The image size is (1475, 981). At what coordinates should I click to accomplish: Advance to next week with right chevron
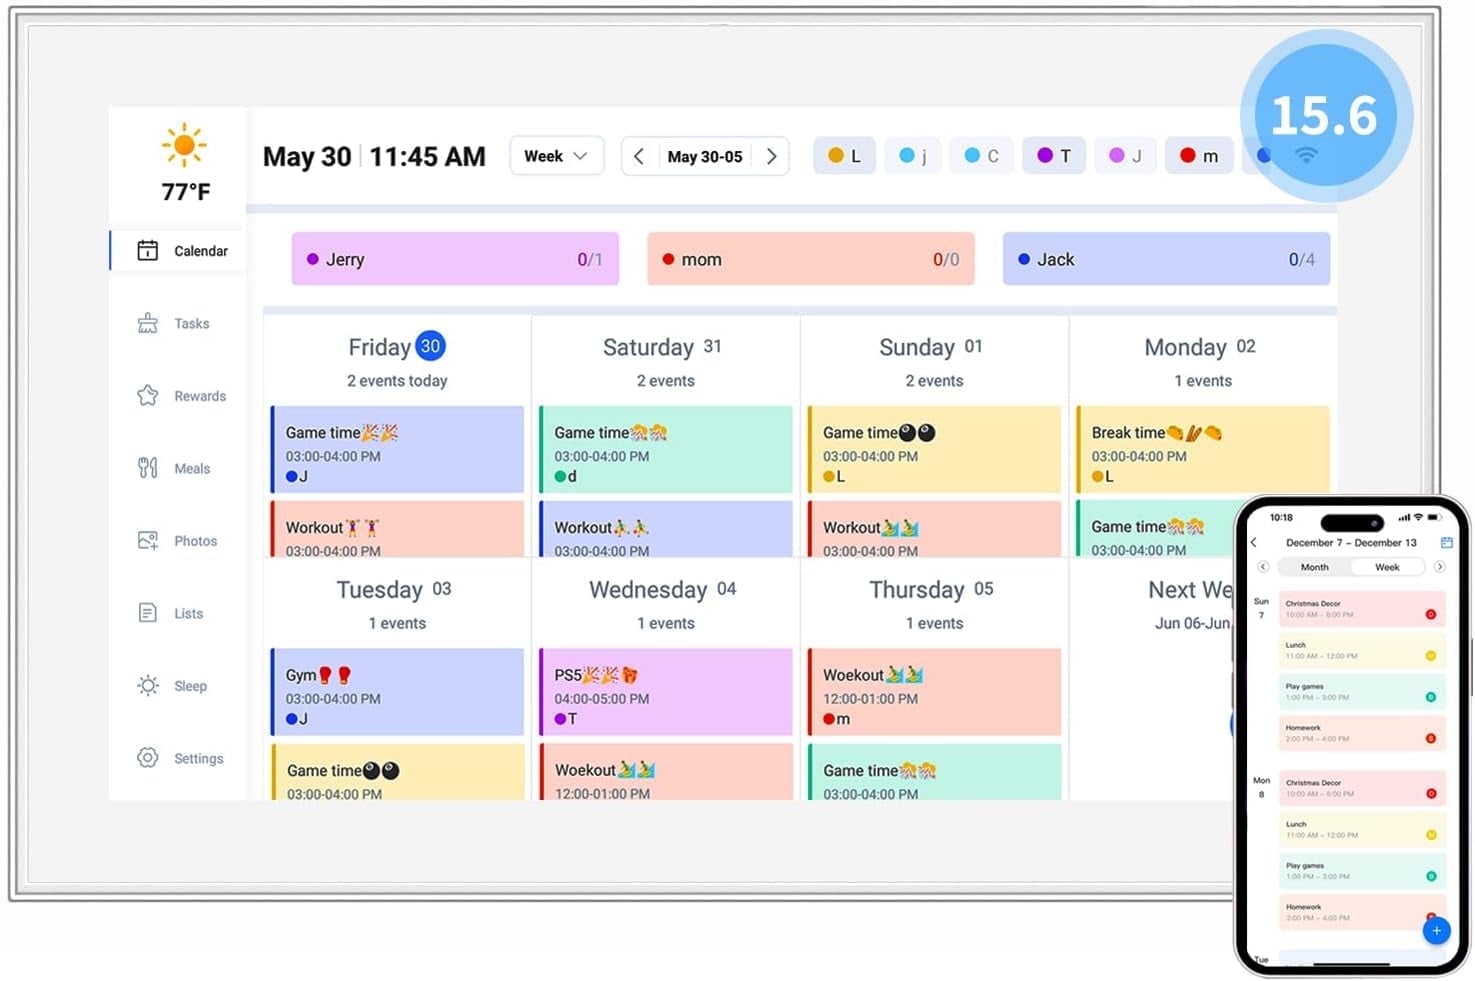(x=771, y=156)
